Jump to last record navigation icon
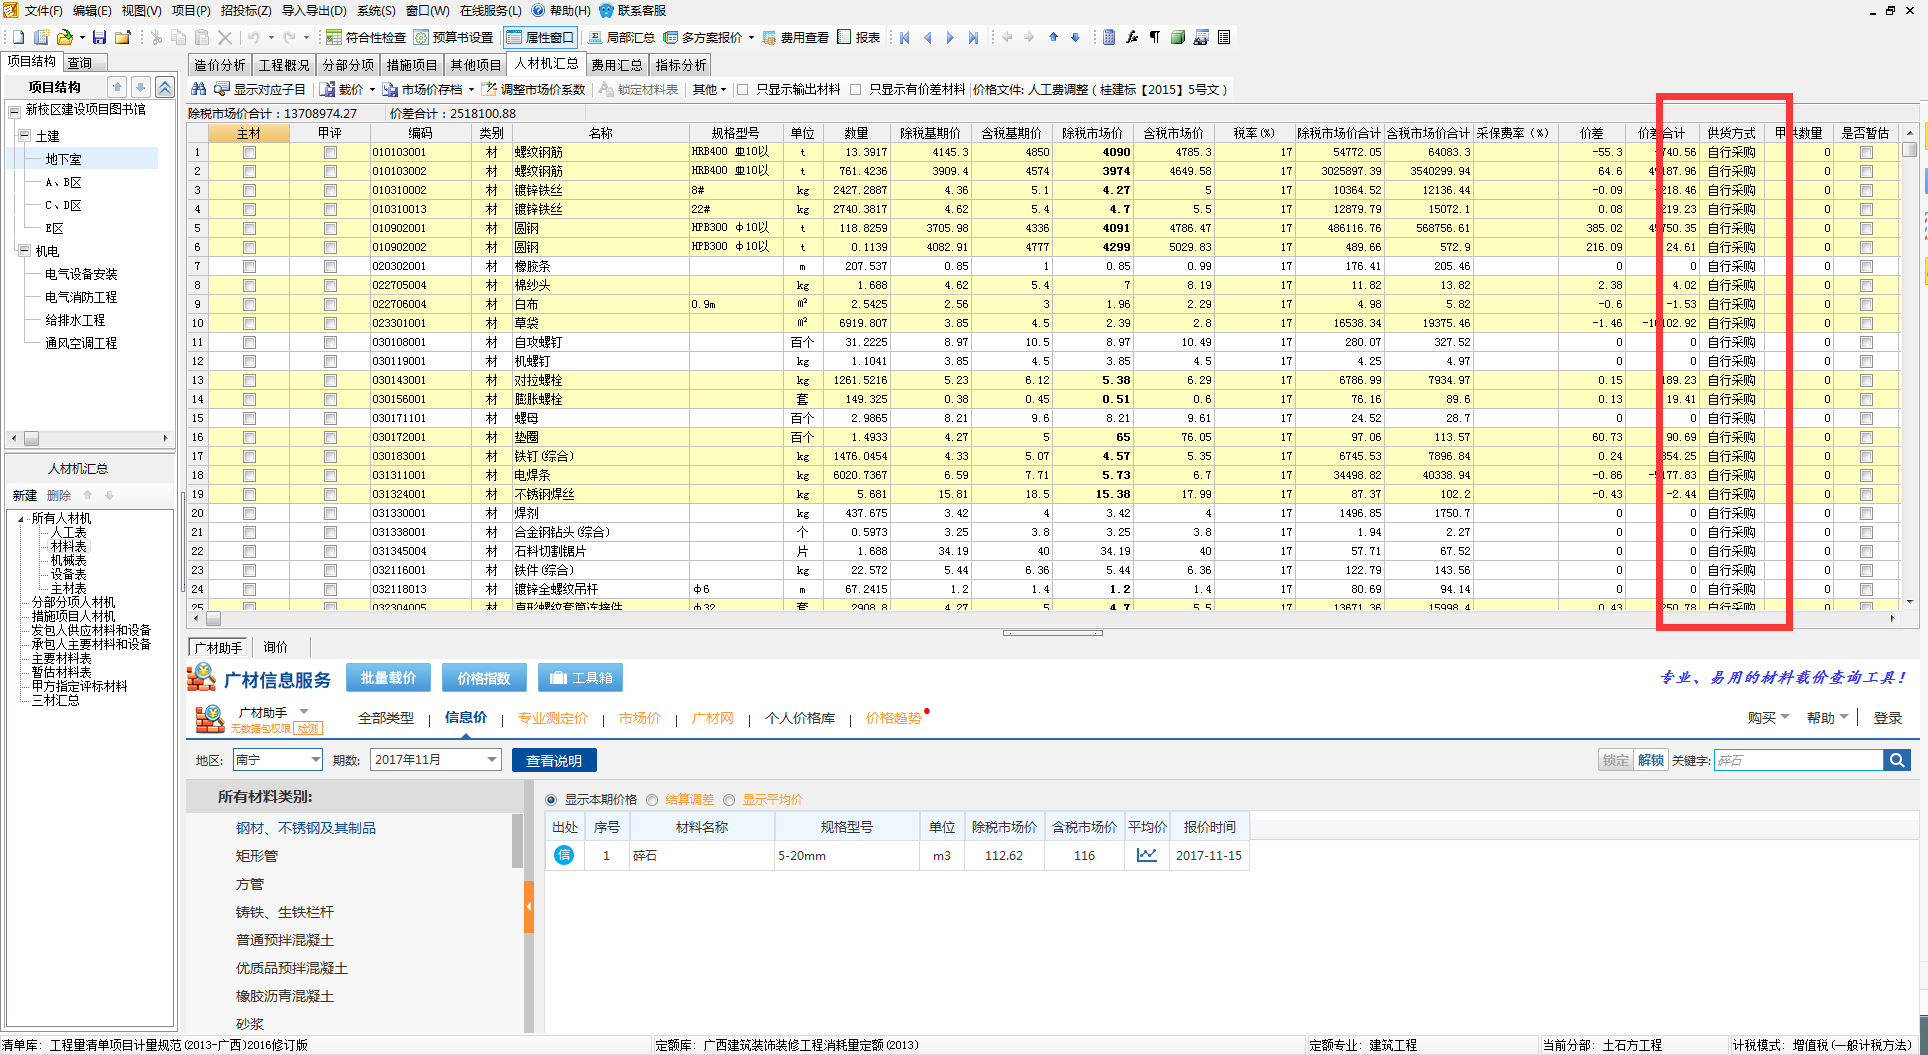 (x=973, y=37)
